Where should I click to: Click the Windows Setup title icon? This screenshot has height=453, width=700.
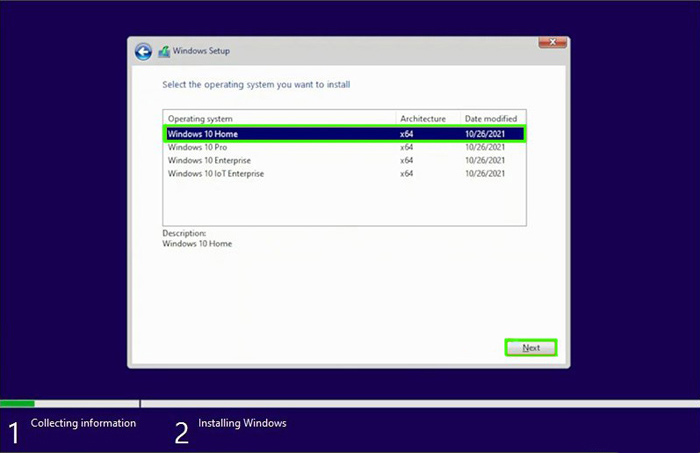[x=164, y=52]
